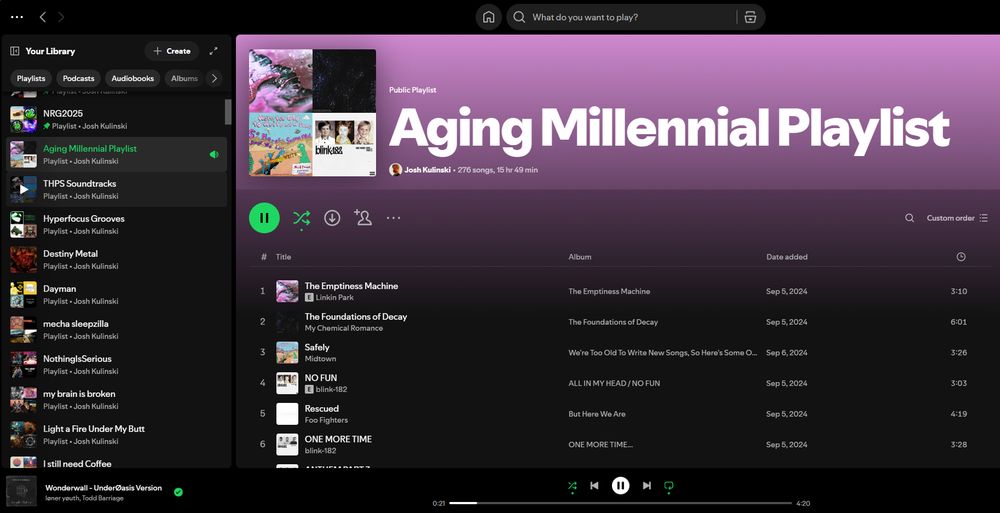
Task: Play THPS Soundtracks from its cover
Action: (24, 190)
